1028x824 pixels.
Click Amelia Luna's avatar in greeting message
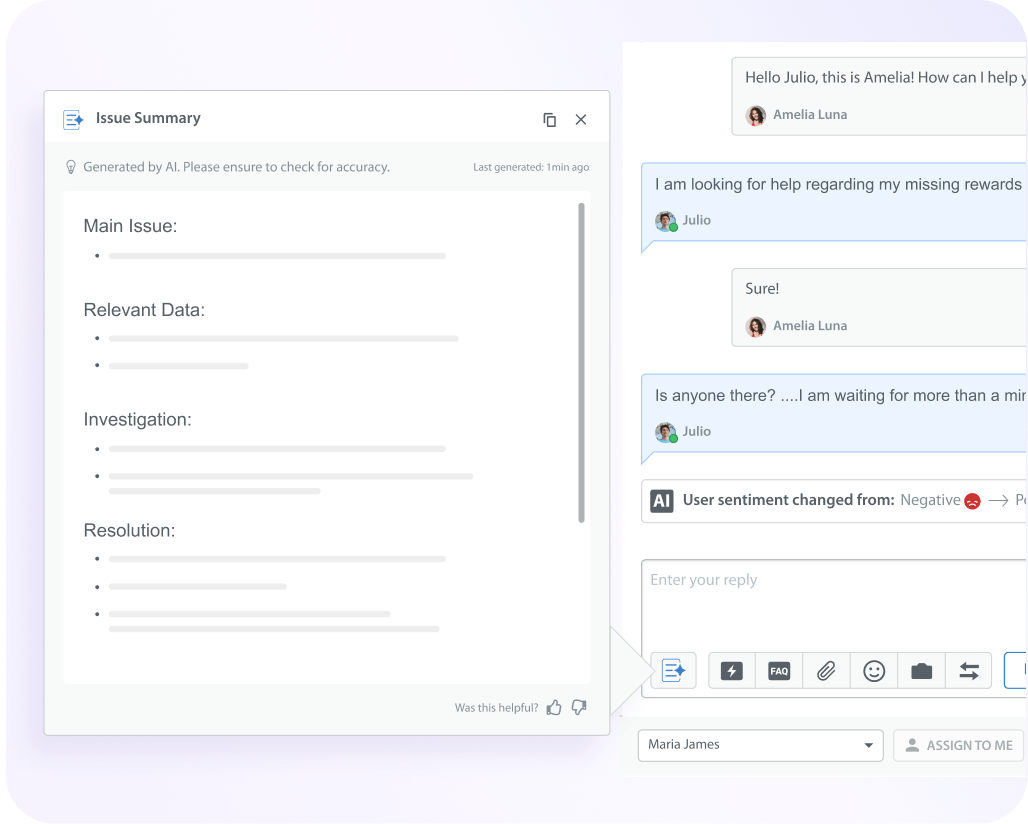pyautogui.click(x=756, y=115)
